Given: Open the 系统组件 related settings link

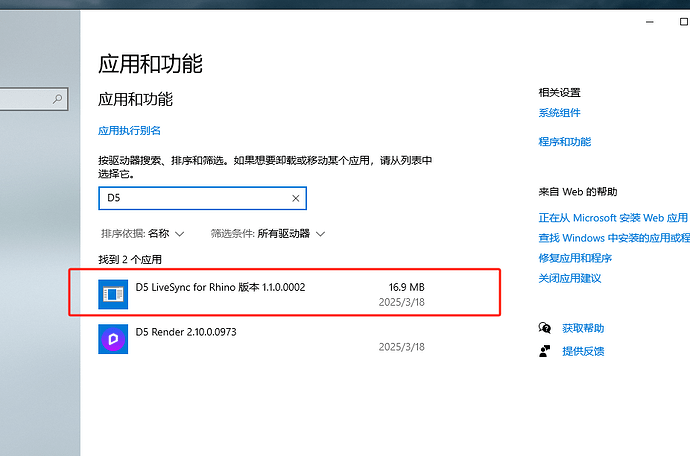Looking at the screenshot, I should coord(559,113).
